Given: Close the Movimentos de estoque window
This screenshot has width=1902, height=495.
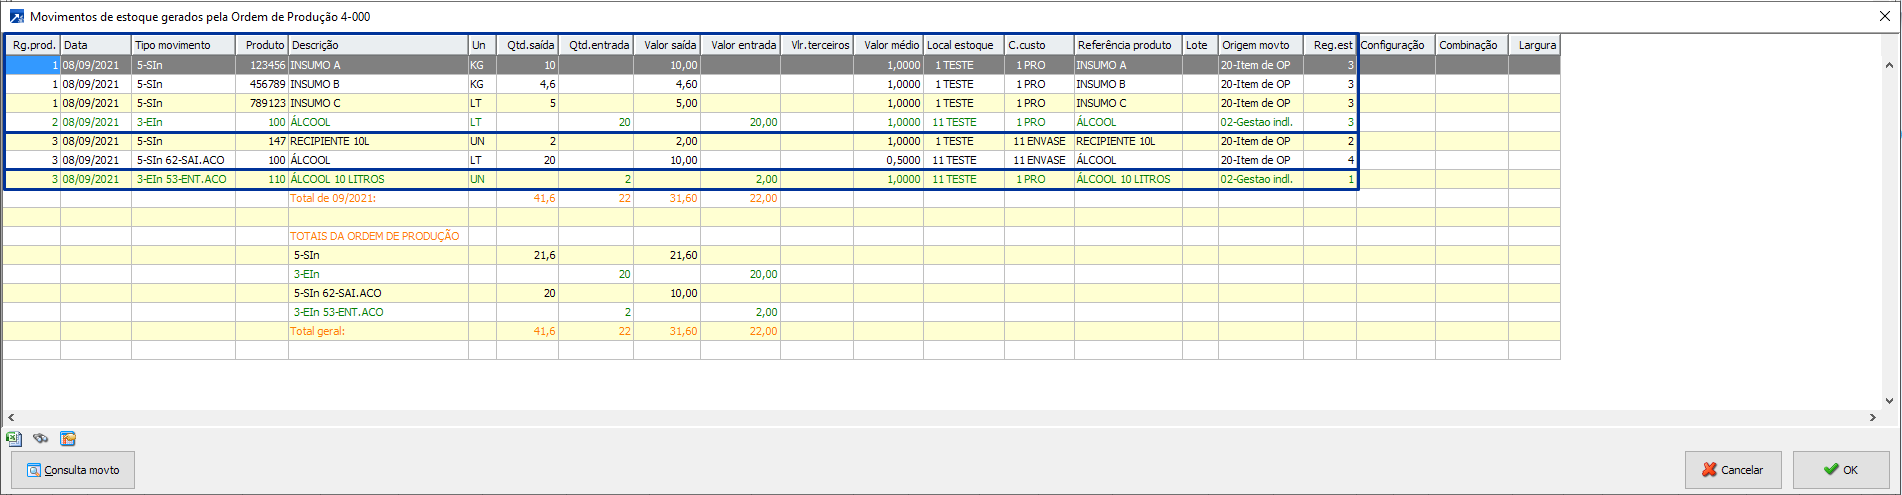Looking at the screenshot, I should coord(1884,17).
